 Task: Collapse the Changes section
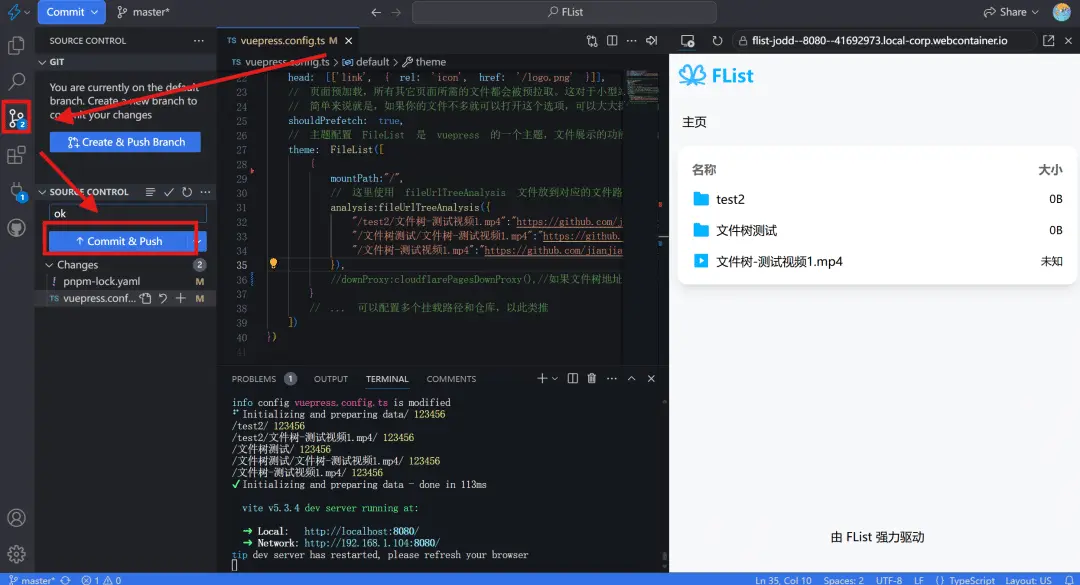click(x=49, y=265)
